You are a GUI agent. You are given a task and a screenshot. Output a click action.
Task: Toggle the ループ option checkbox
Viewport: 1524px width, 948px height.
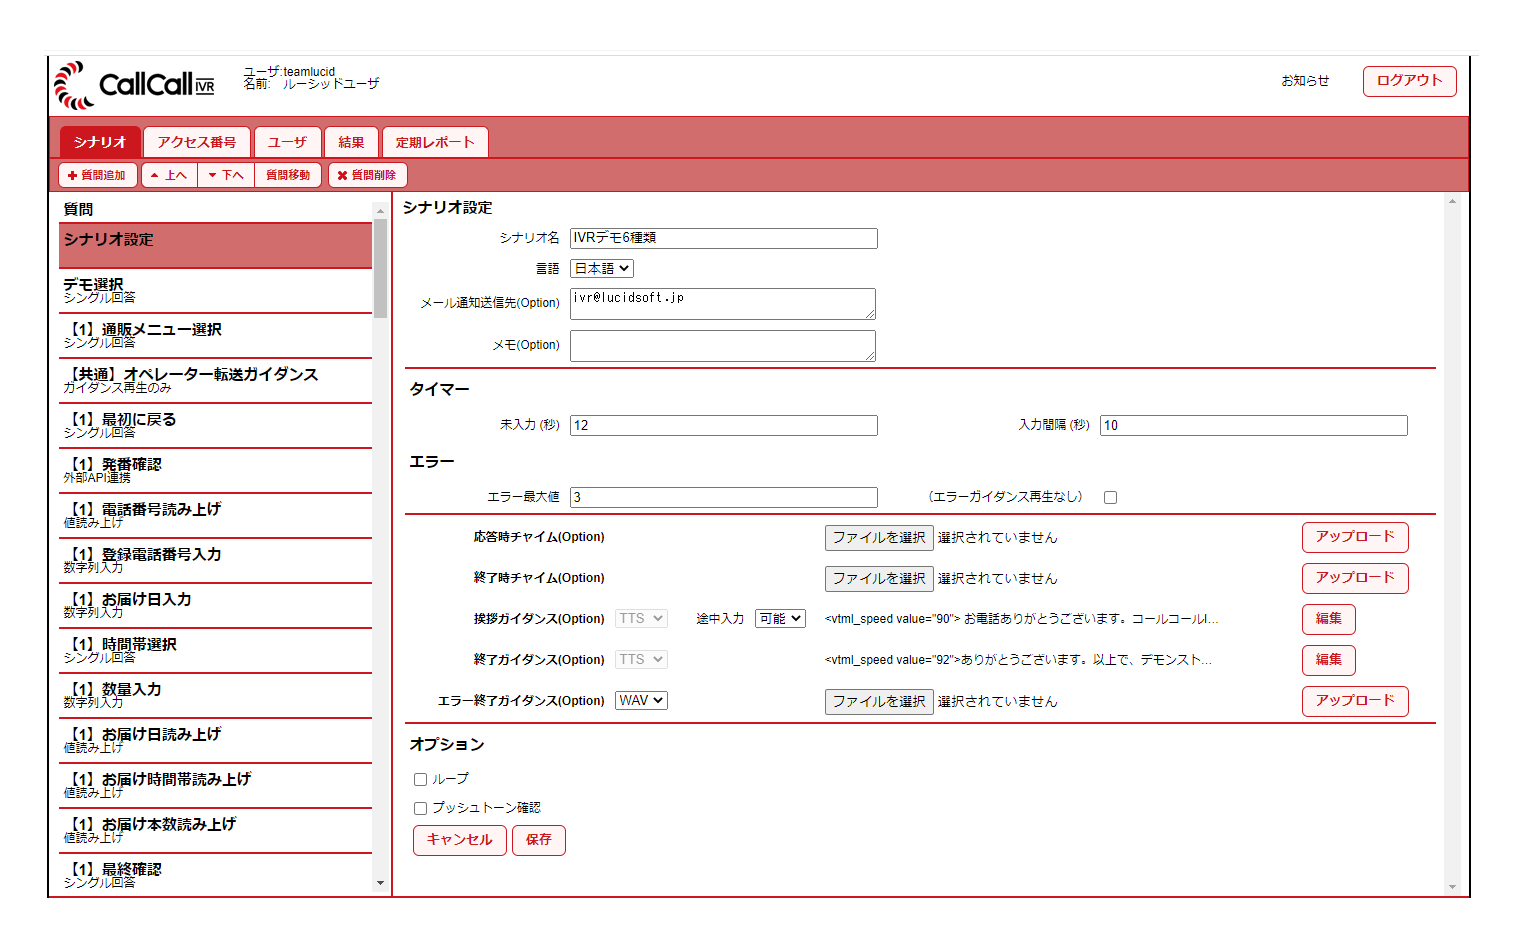point(421,779)
